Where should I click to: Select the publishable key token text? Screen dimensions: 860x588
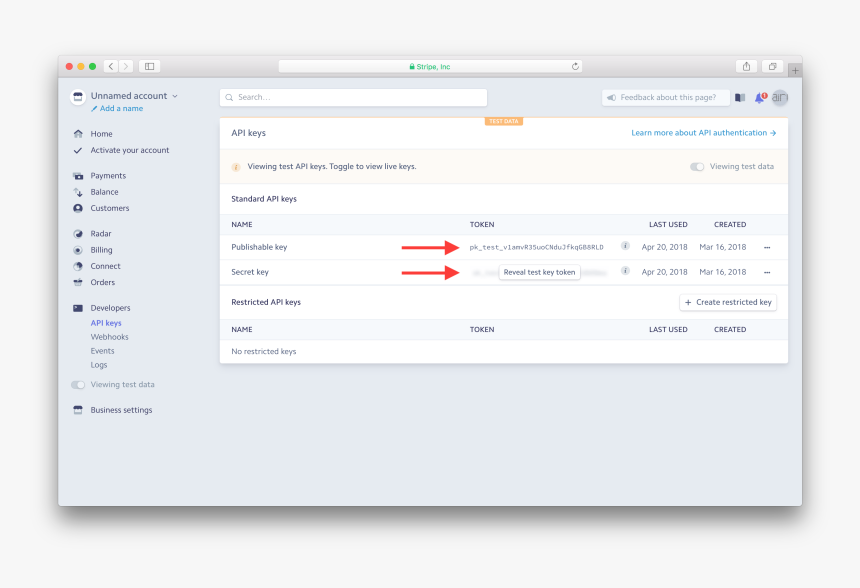(x=536, y=247)
